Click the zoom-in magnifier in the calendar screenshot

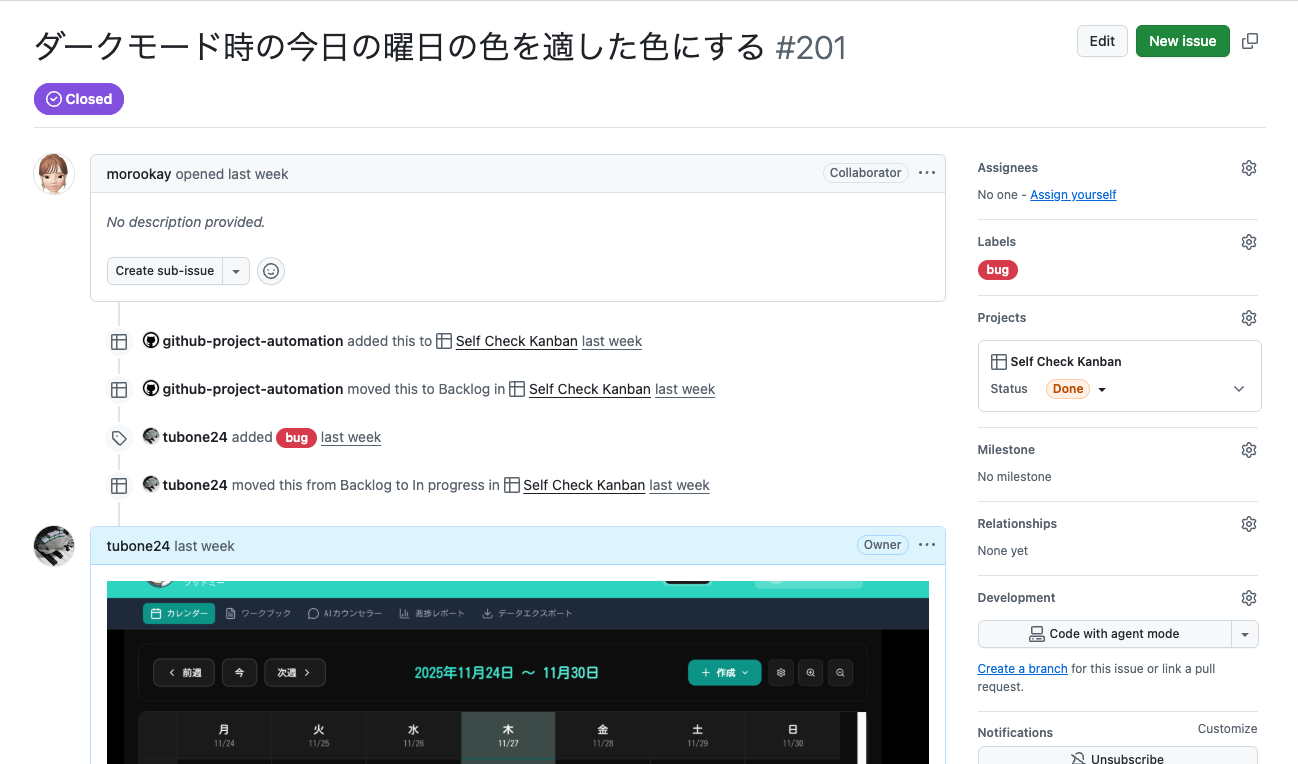pyautogui.click(x=810, y=672)
